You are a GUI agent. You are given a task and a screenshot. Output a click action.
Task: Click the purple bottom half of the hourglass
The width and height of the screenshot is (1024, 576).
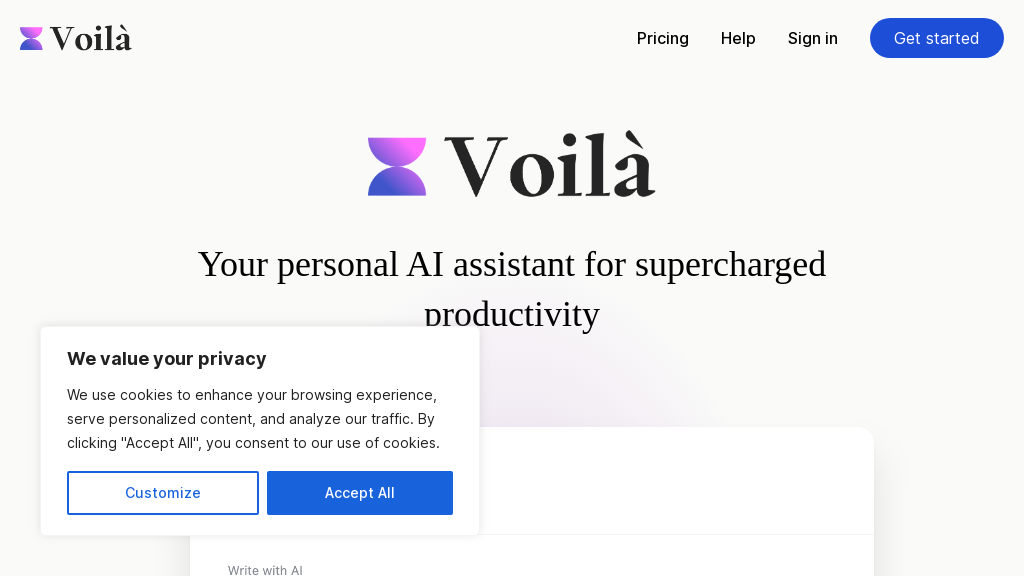[x=398, y=180]
